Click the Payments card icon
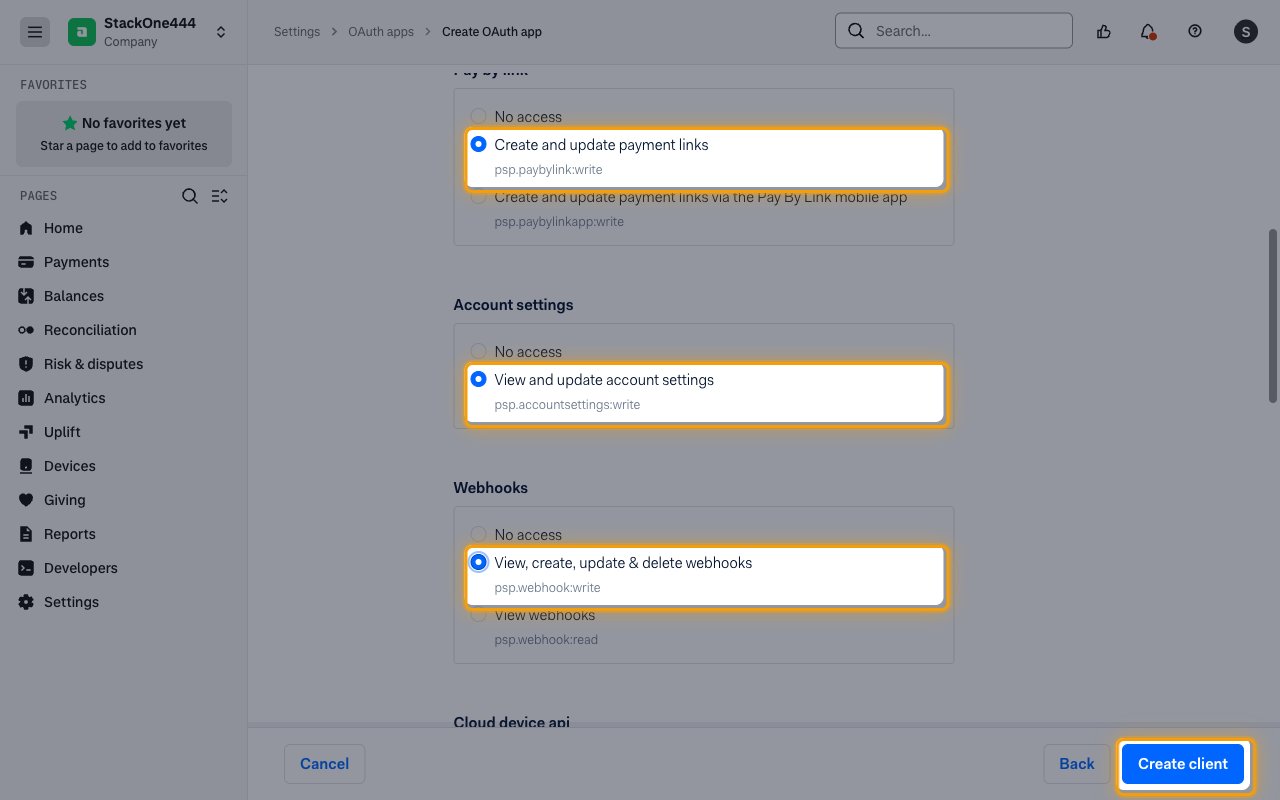1280x800 pixels. pos(26,262)
